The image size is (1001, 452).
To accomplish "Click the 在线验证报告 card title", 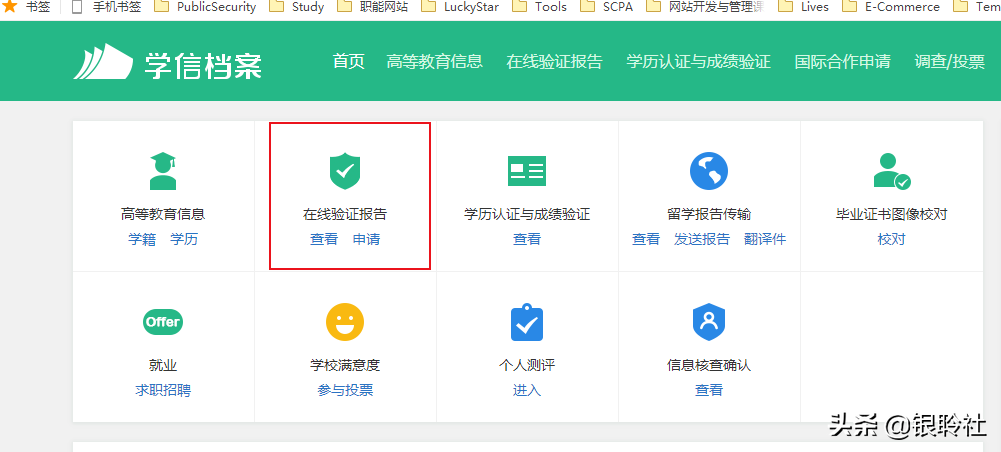I will click(x=345, y=215).
